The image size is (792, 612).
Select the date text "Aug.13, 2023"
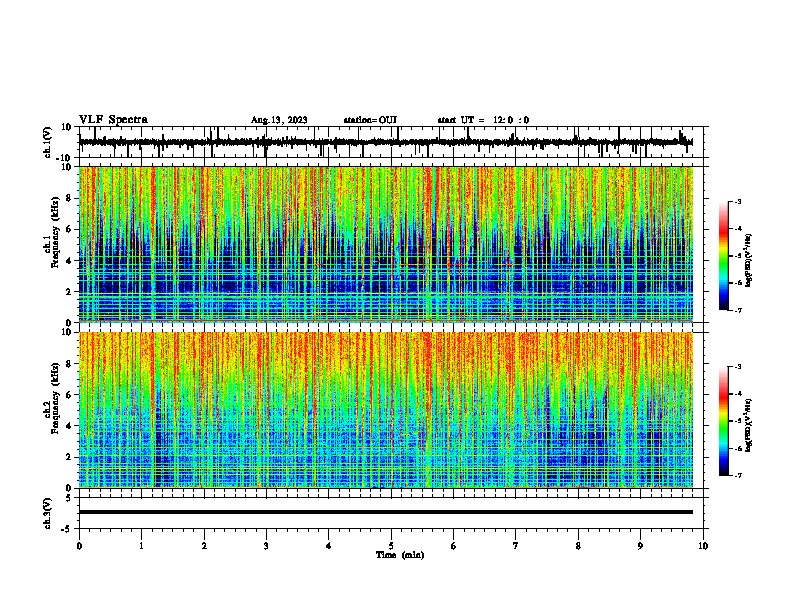pyautogui.click(x=279, y=120)
